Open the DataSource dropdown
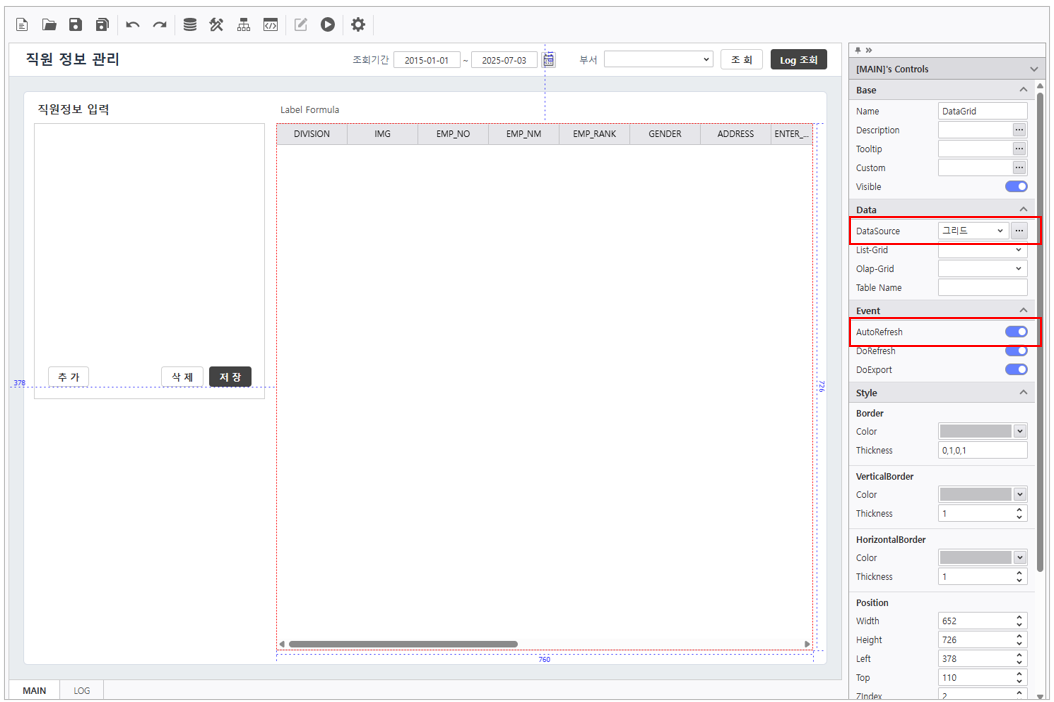The width and height of the screenshot is (1054, 702). pyautogui.click(x=972, y=231)
